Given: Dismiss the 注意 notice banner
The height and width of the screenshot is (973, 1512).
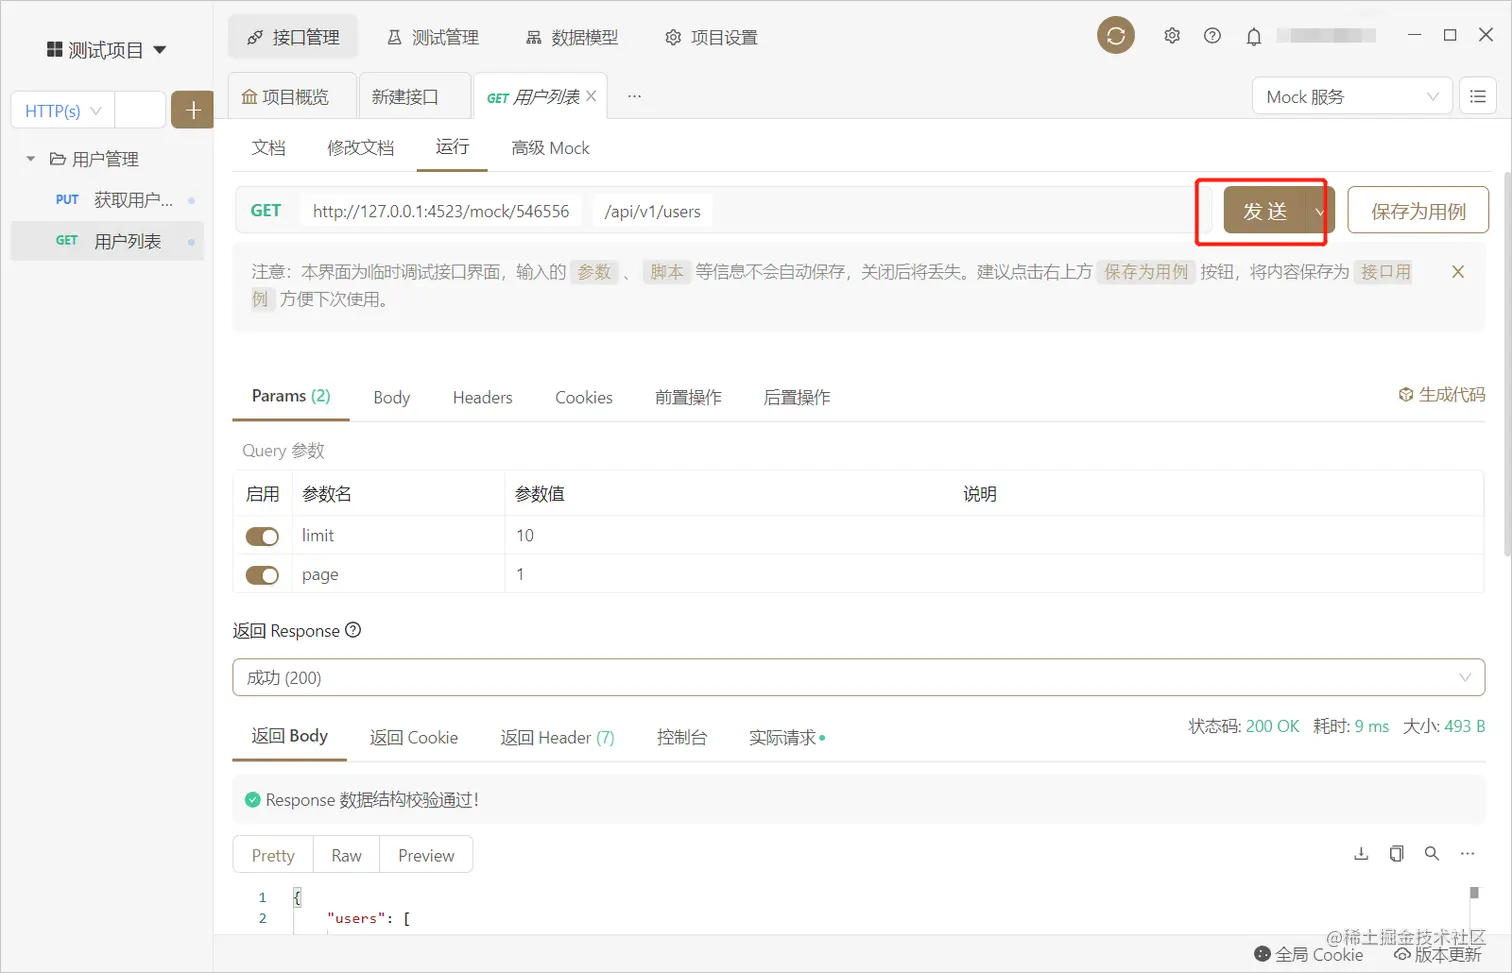Looking at the screenshot, I should point(1458,272).
